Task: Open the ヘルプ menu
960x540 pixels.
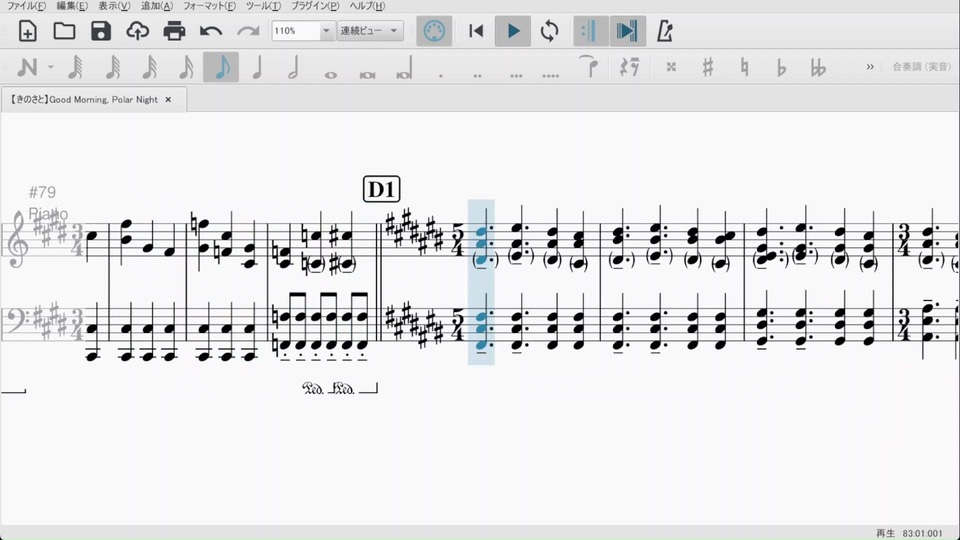Action: [367, 6]
